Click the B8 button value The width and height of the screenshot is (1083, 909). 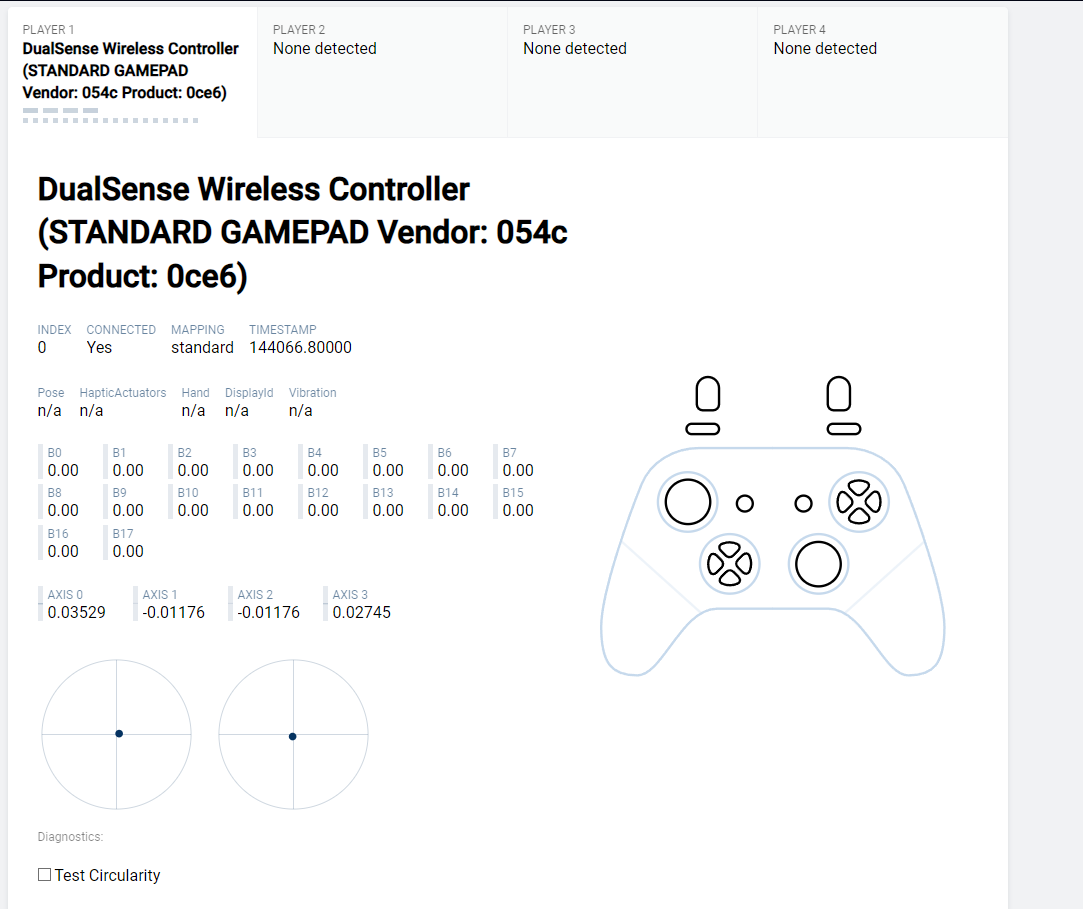[x=63, y=510]
